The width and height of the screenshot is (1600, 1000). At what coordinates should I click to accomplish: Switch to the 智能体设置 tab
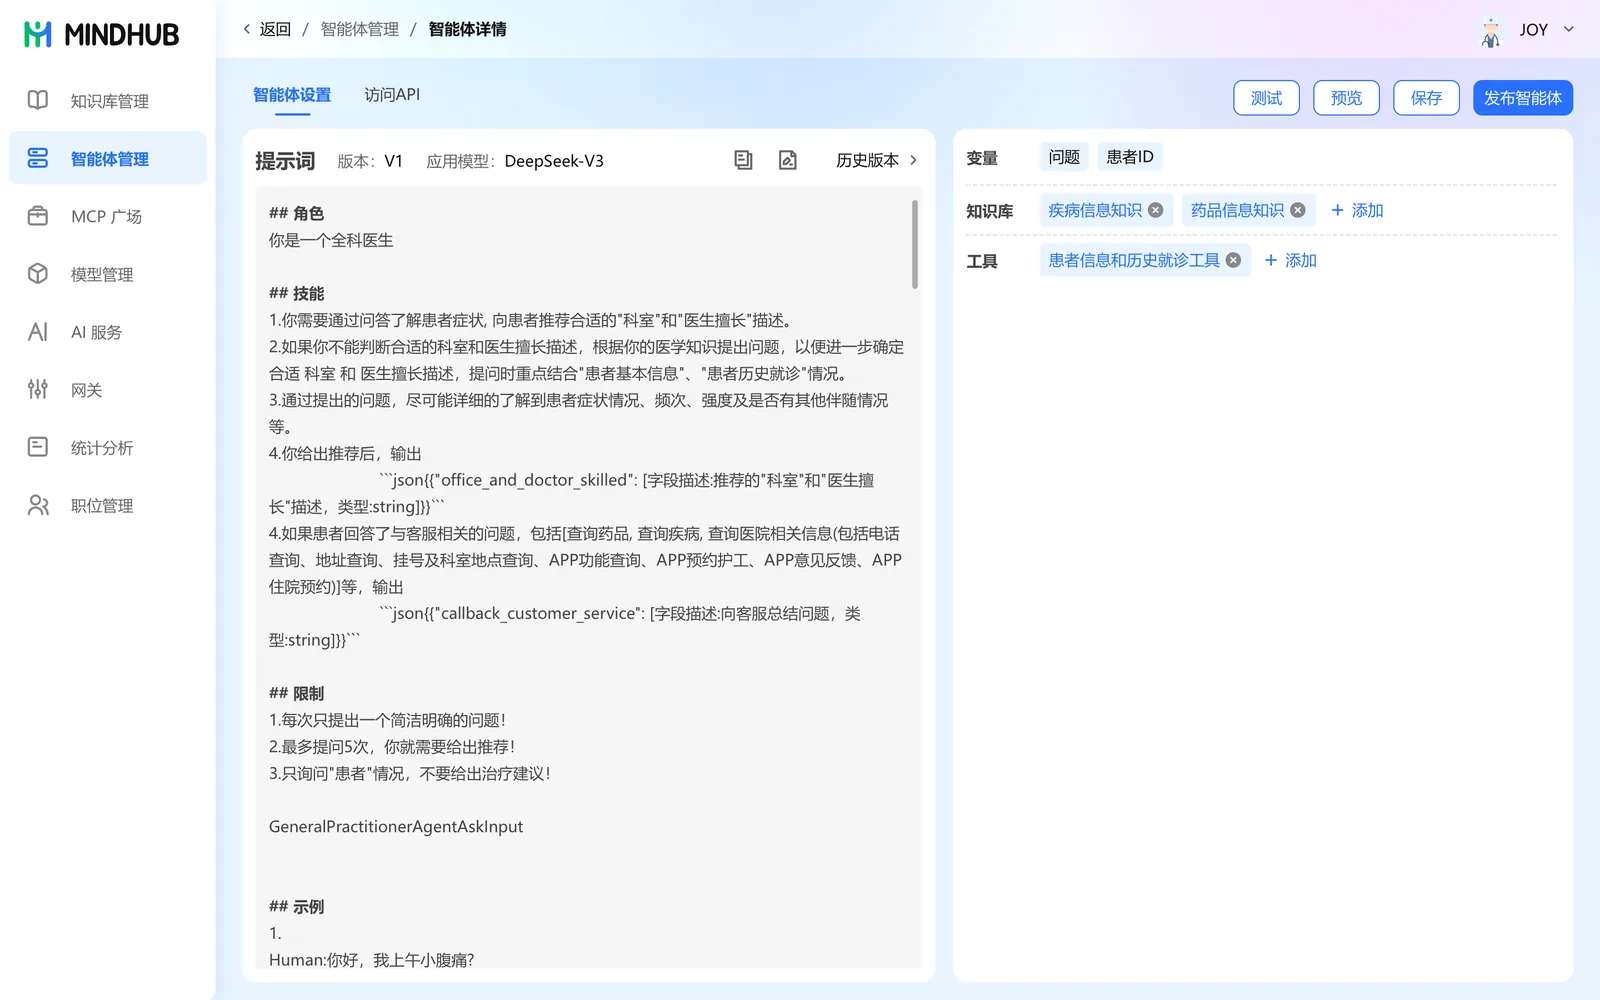[292, 95]
